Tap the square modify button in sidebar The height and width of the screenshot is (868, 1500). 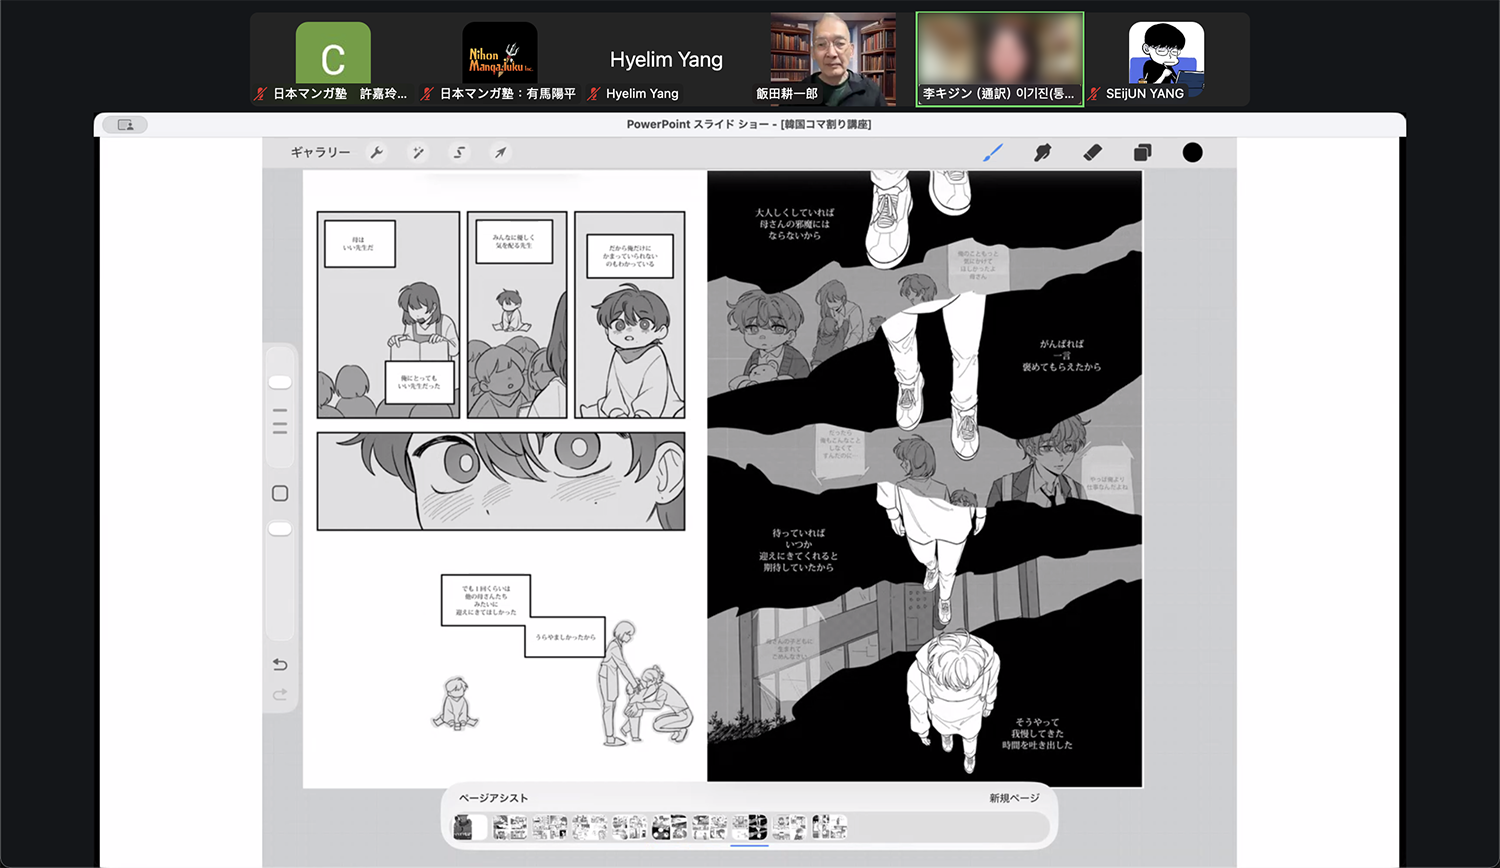click(280, 493)
